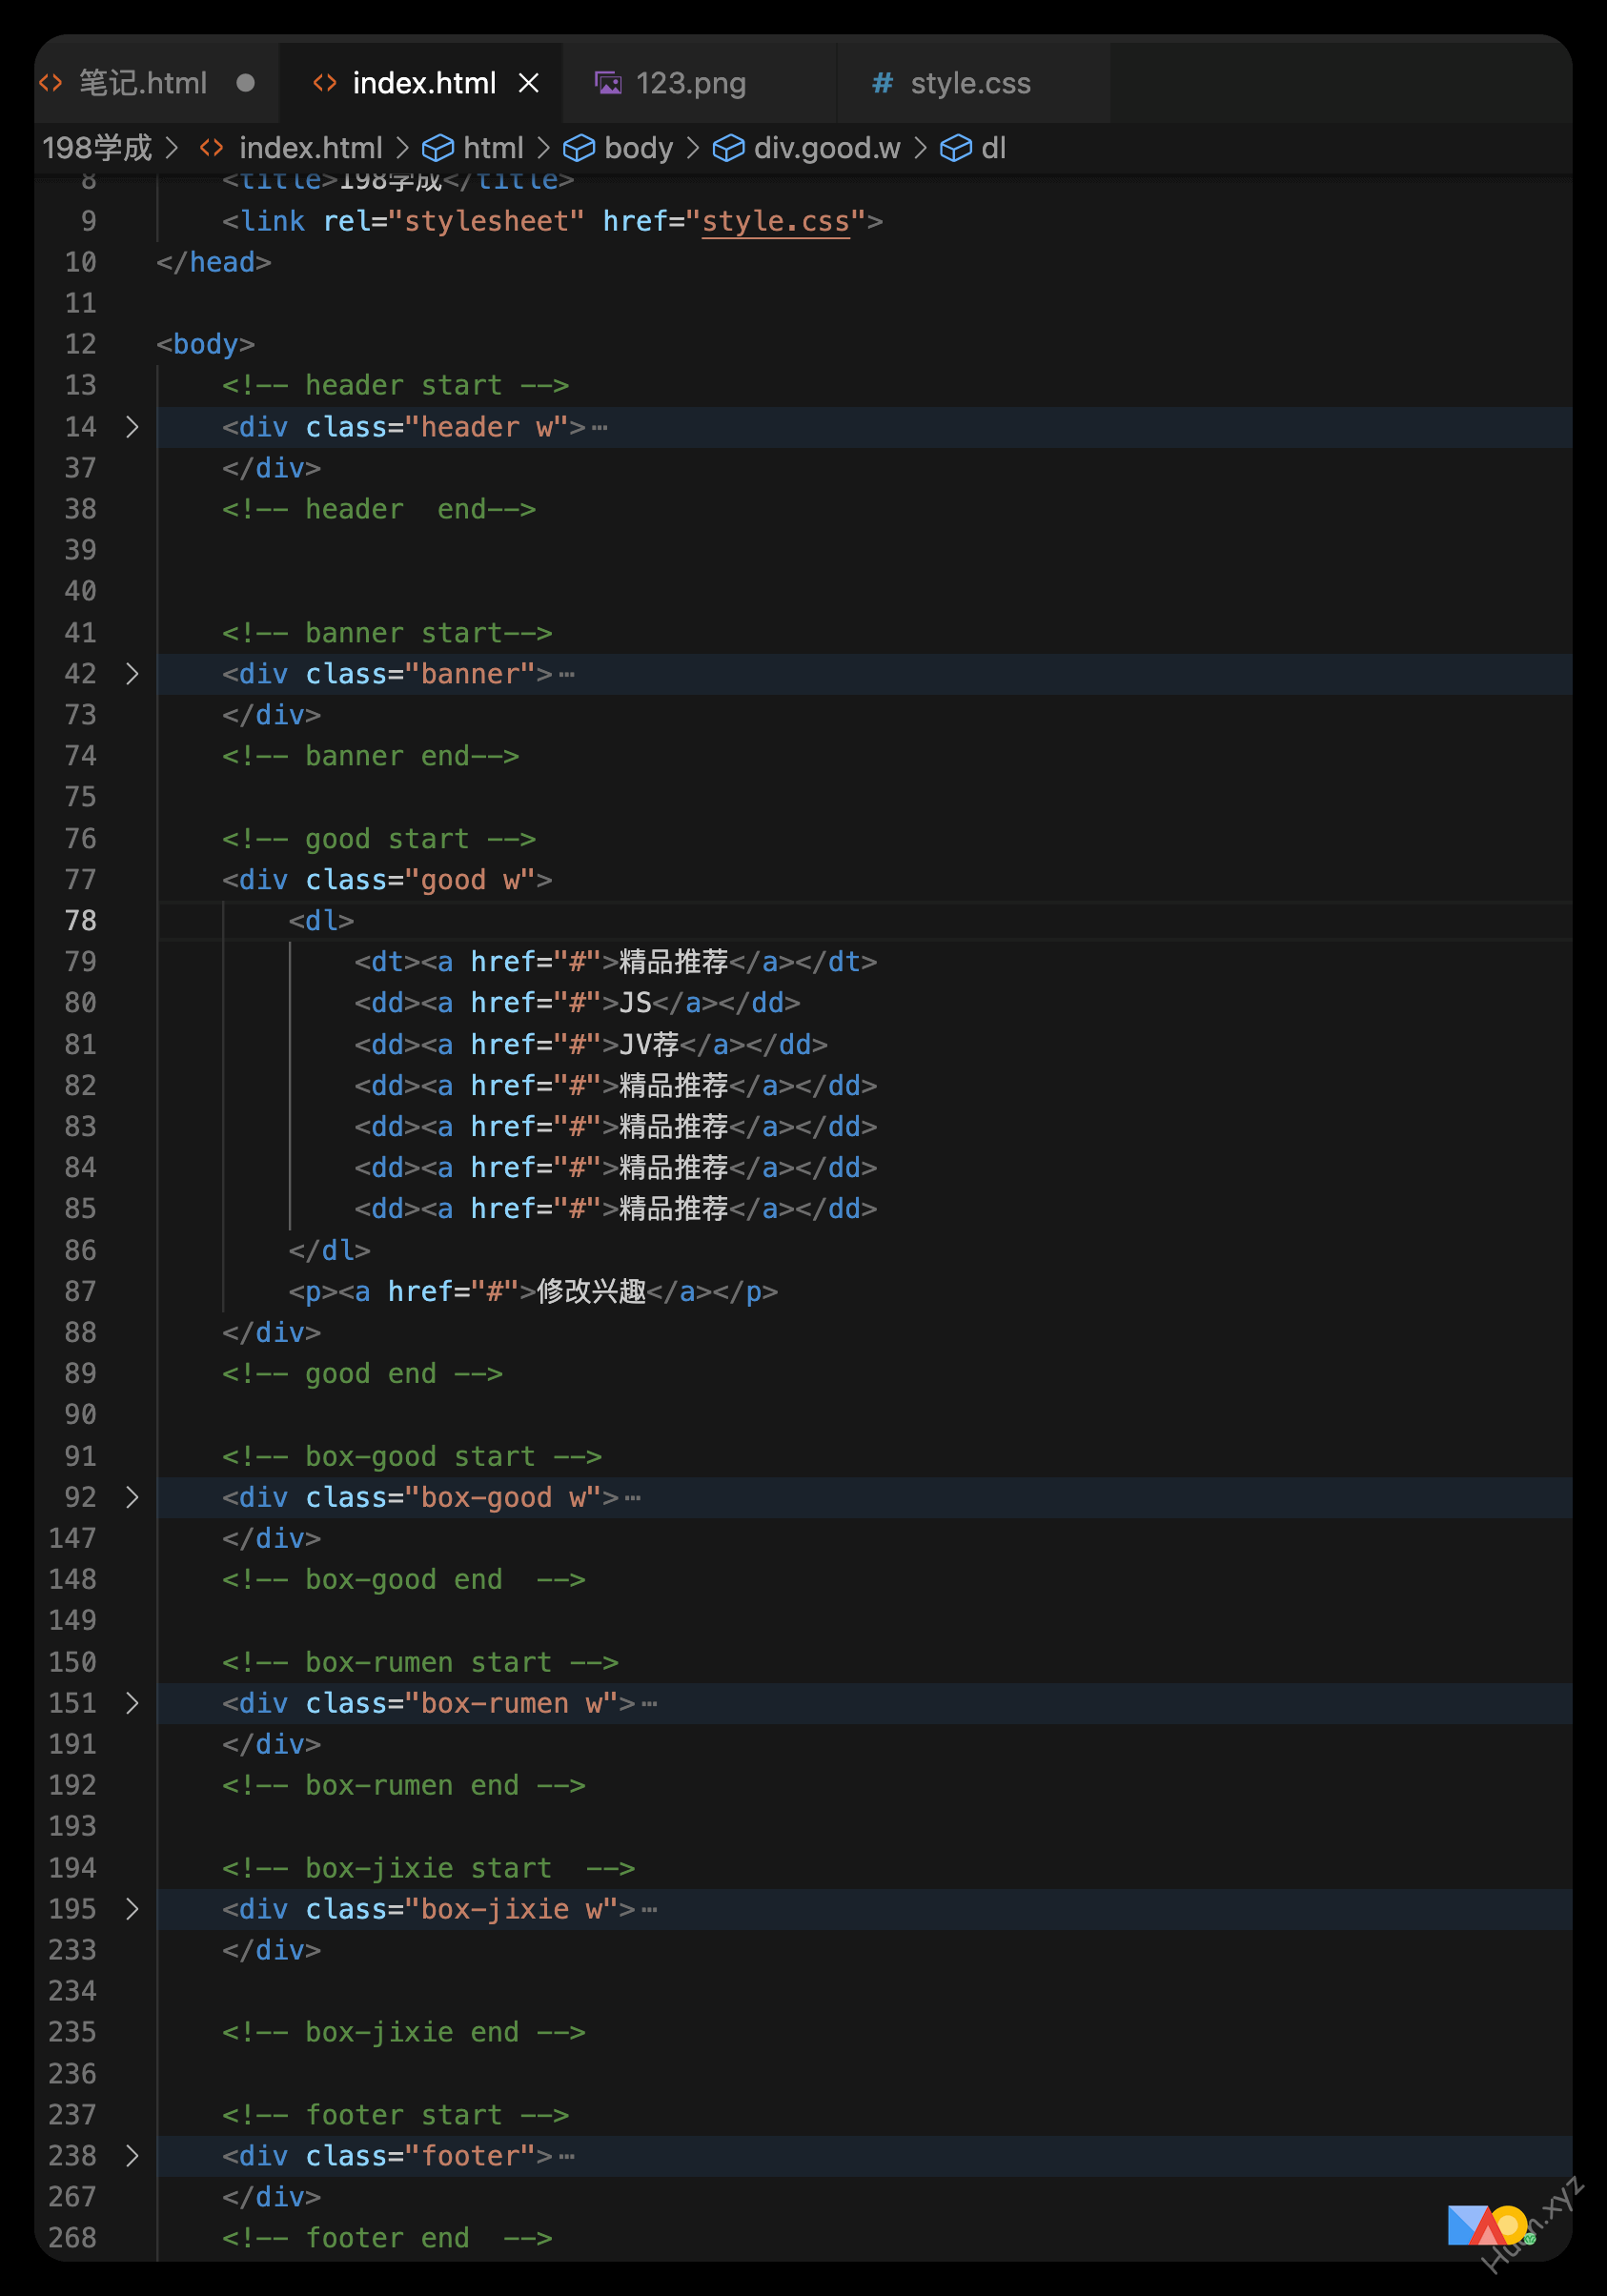Click the HTML file icon in breadcrumb
Screen dimensions: 1607x2296
point(211,148)
